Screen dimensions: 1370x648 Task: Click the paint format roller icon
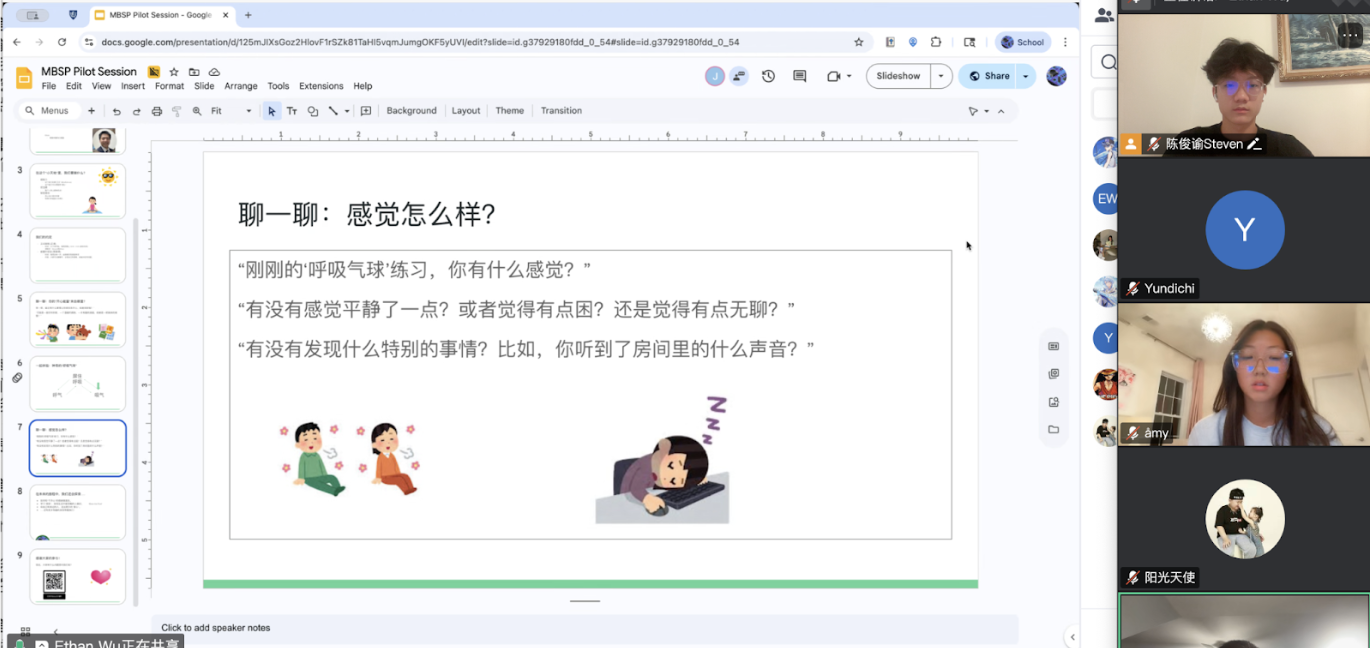coord(177,111)
